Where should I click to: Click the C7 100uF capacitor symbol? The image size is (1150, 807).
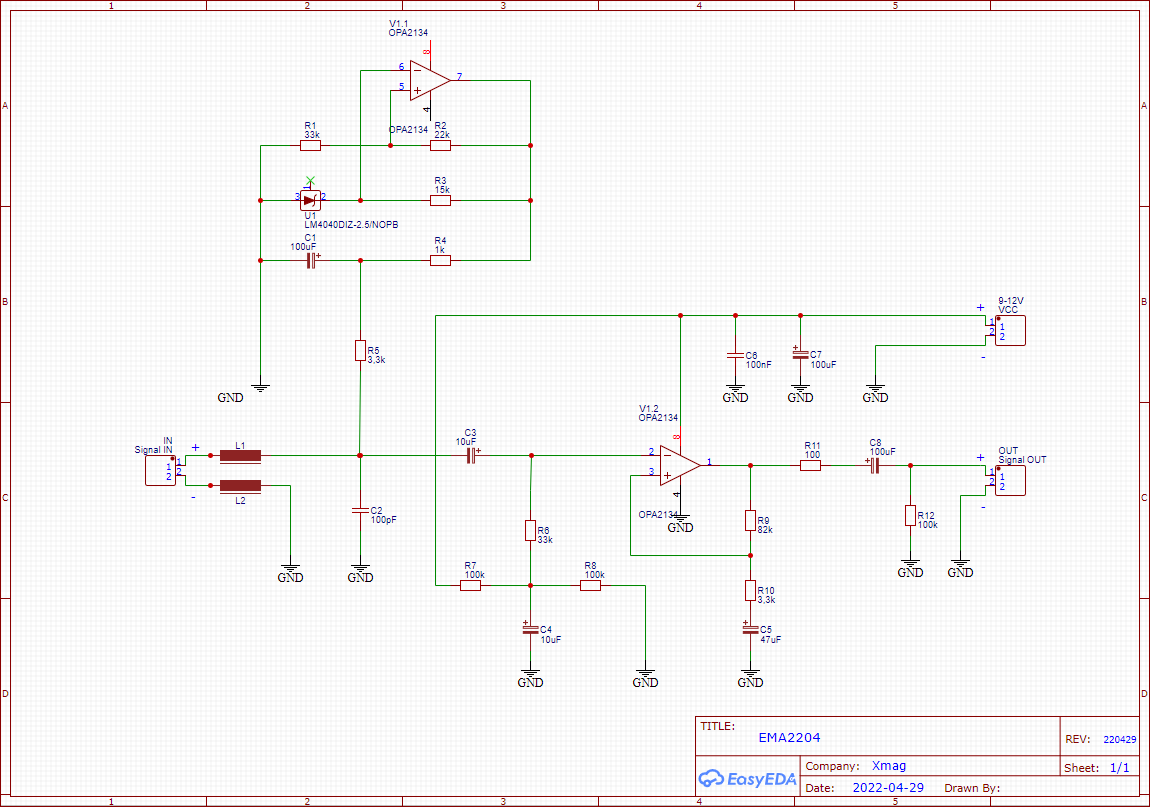pos(800,355)
